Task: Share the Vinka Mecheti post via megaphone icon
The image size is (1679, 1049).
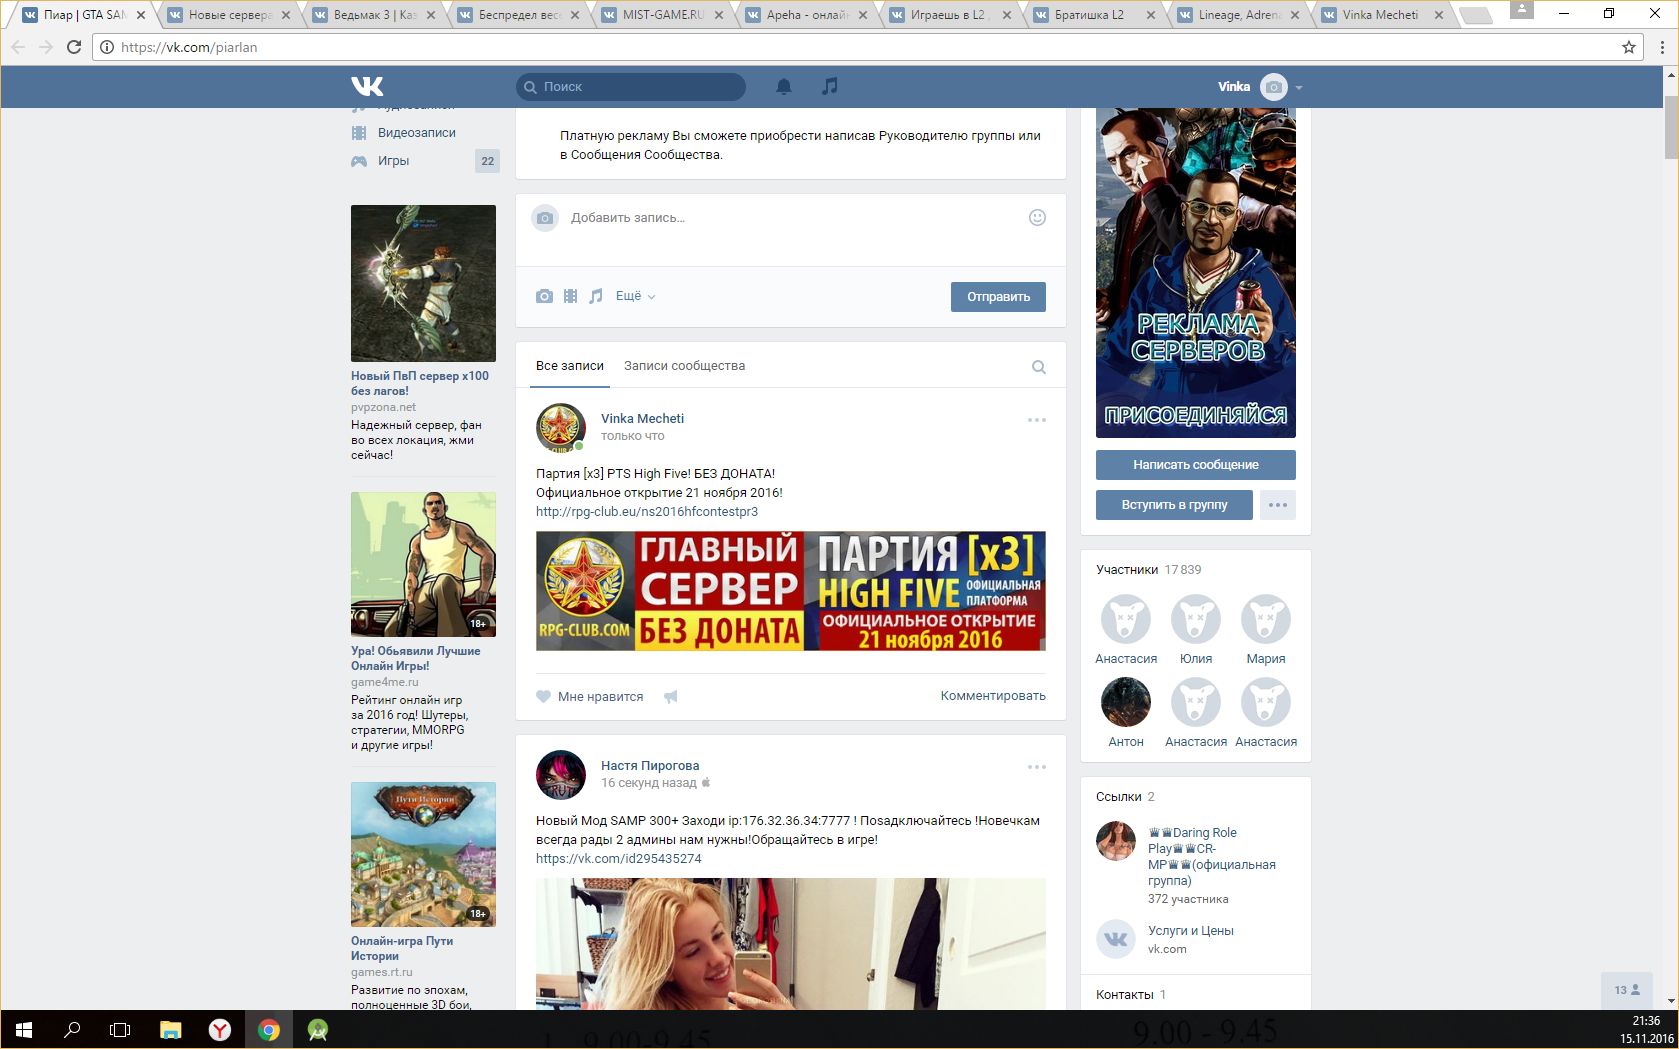Action: (671, 697)
